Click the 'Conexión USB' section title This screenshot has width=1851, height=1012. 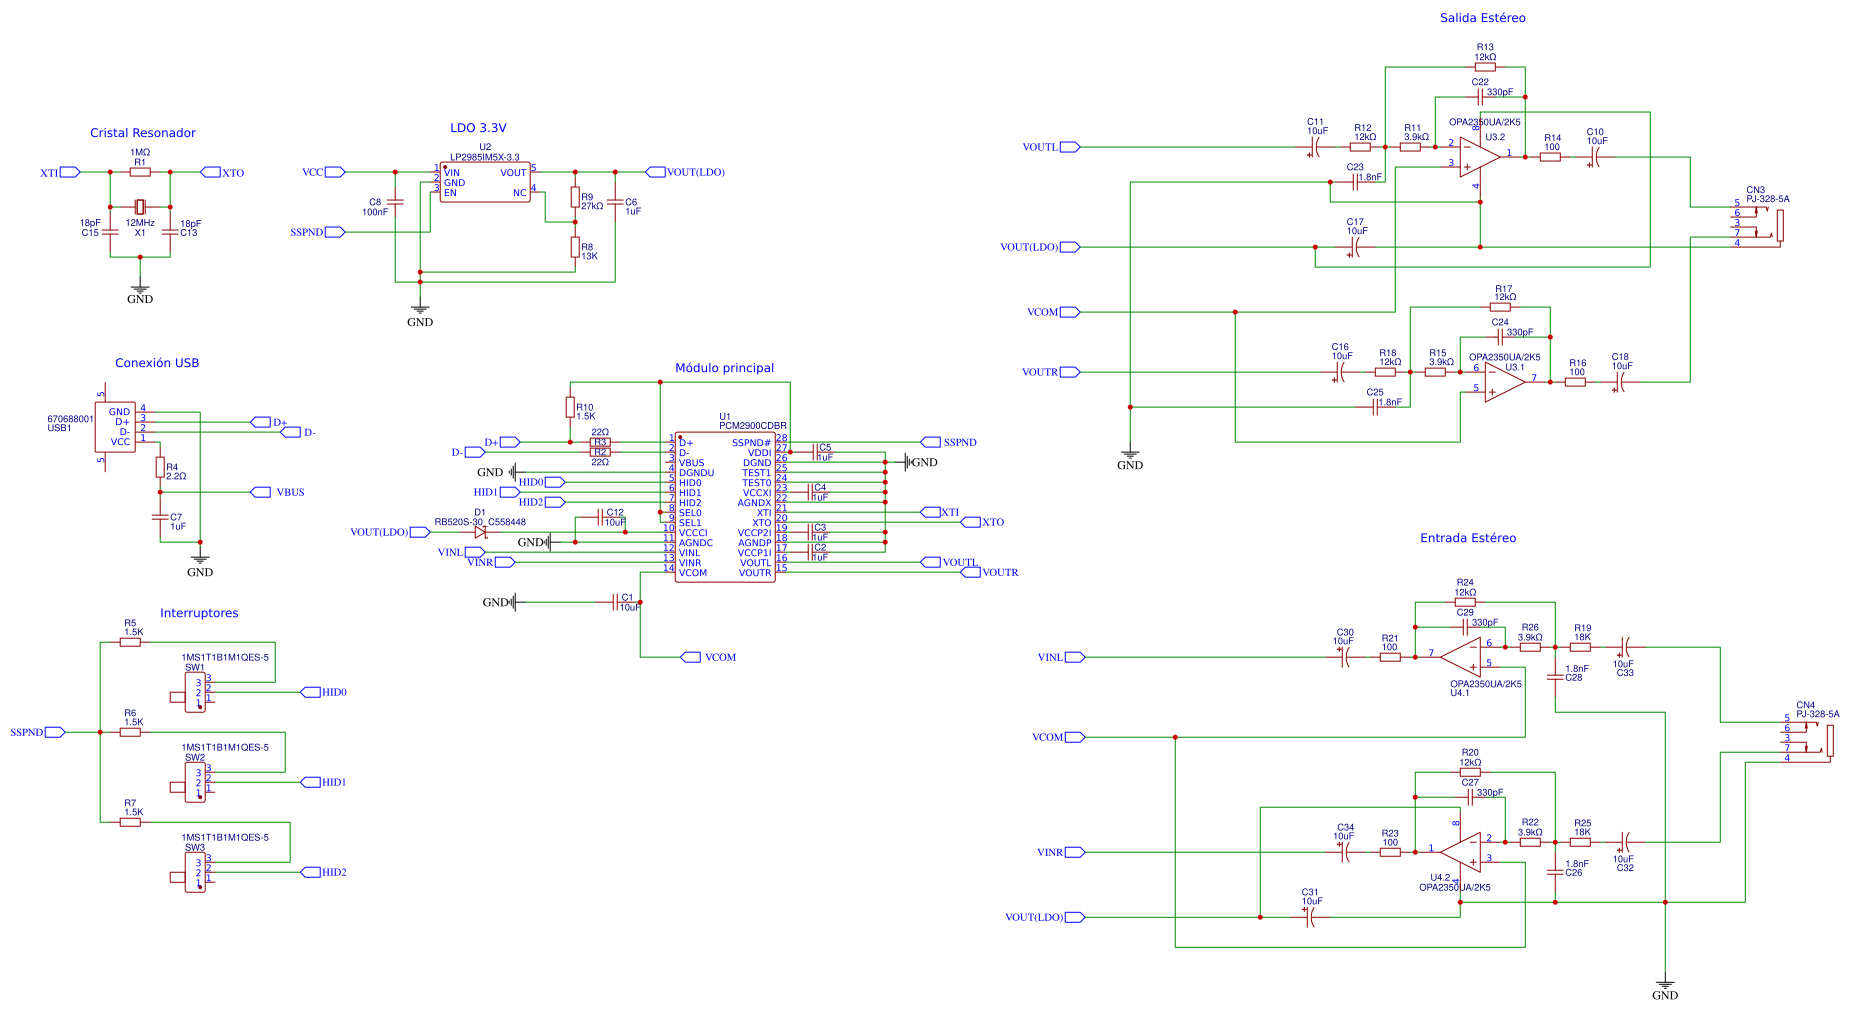pyautogui.click(x=157, y=363)
